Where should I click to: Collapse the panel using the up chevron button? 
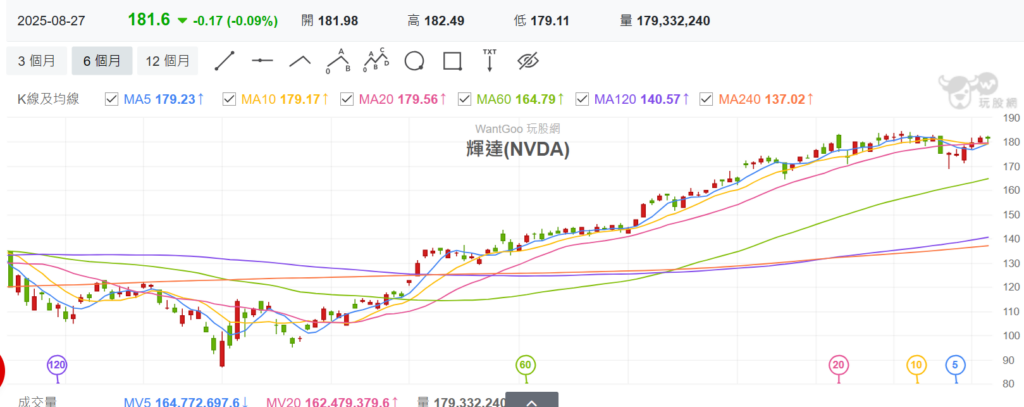[x=532, y=400]
